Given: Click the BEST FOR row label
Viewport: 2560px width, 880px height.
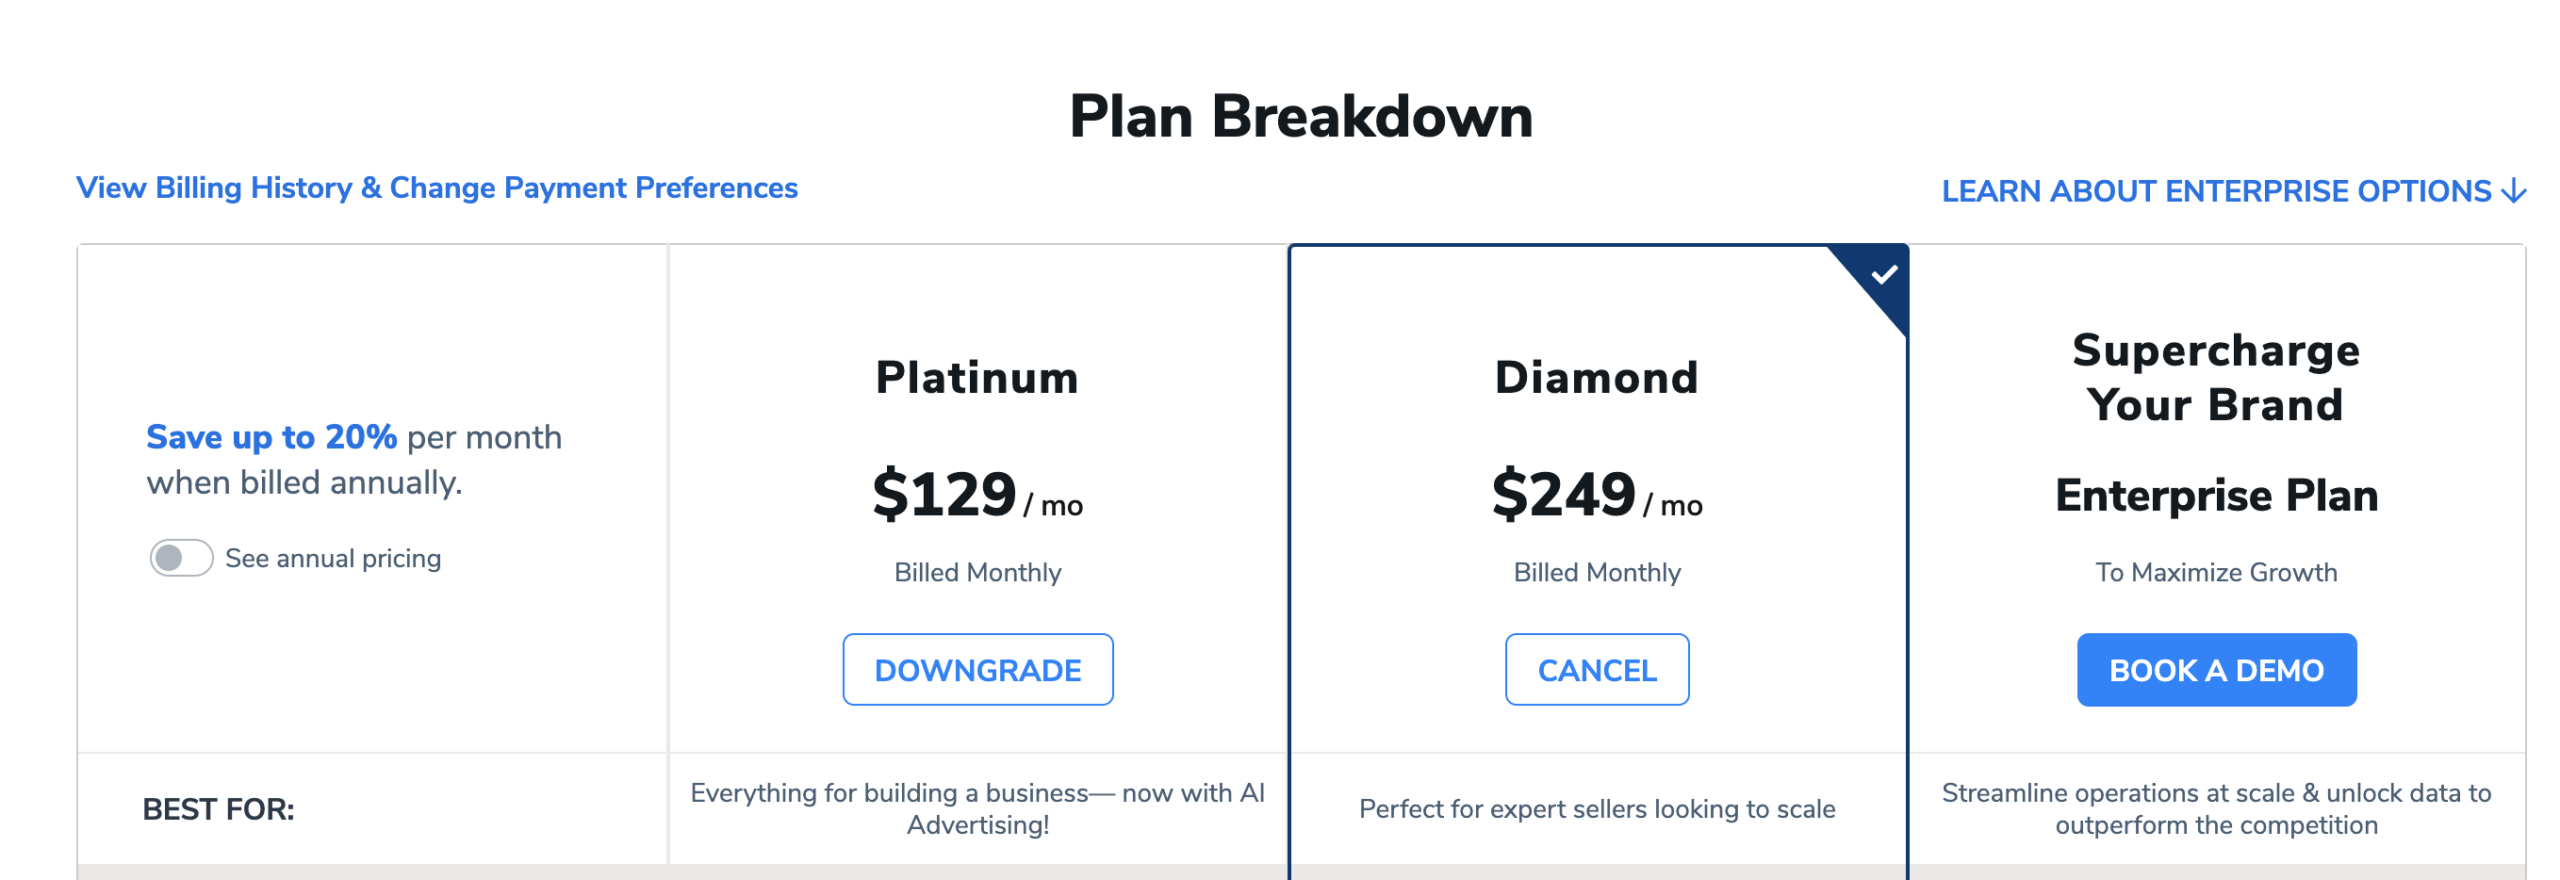Looking at the screenshot, I should (218, 809).
